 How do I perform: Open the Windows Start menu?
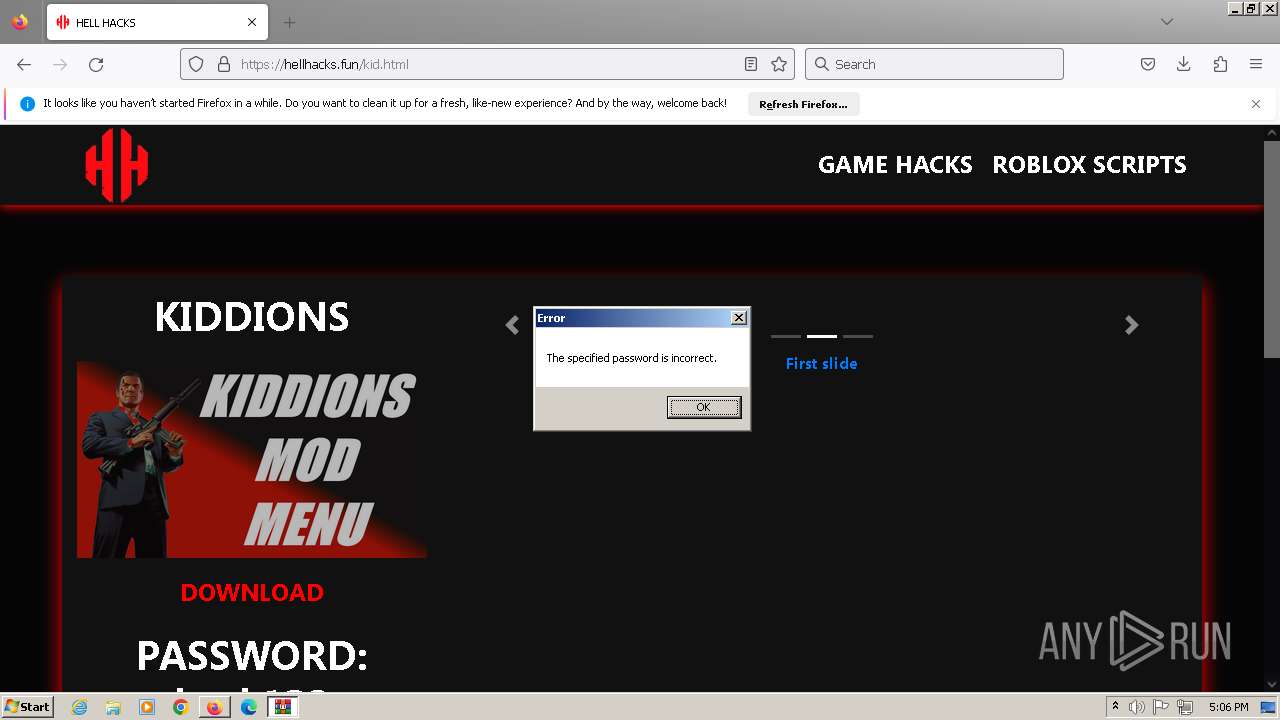pyautogui.click(x=27, y=706)
